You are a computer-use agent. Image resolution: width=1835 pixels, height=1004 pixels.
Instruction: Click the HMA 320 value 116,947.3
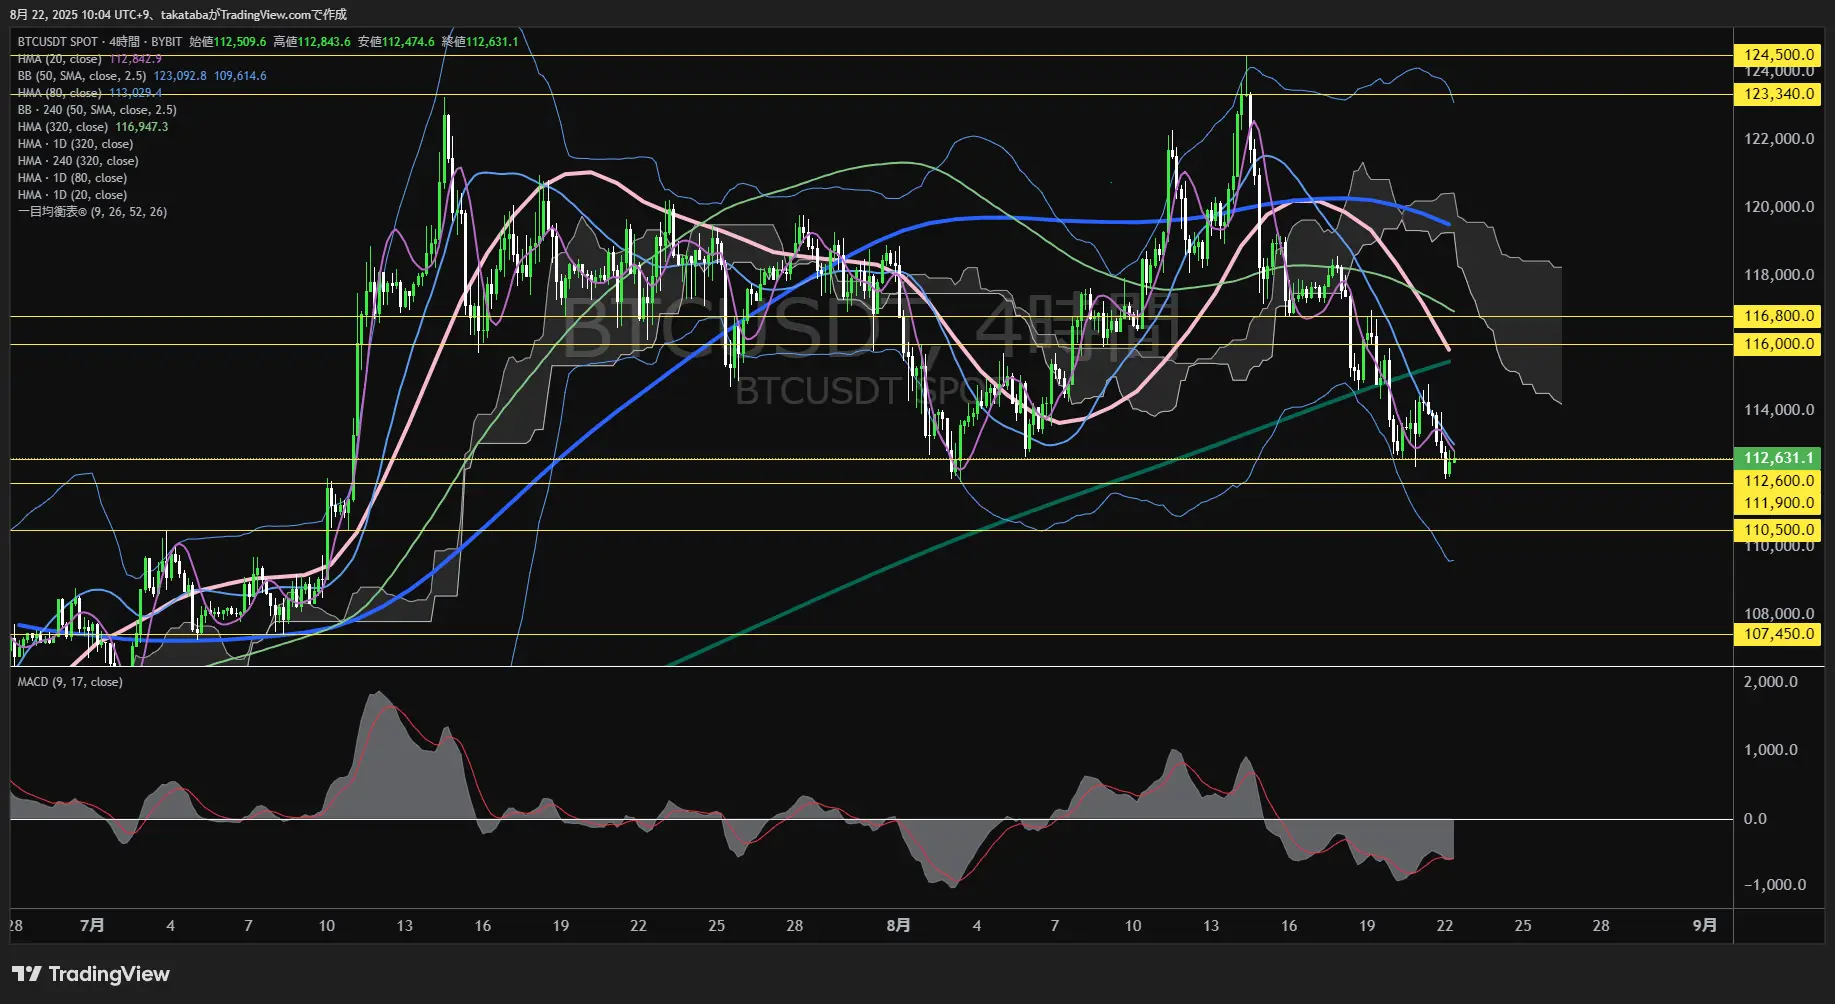[x=142, y=127]
